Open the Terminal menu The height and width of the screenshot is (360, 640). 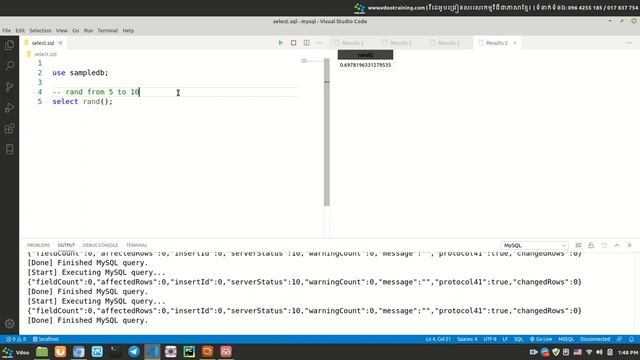point(108,31)
